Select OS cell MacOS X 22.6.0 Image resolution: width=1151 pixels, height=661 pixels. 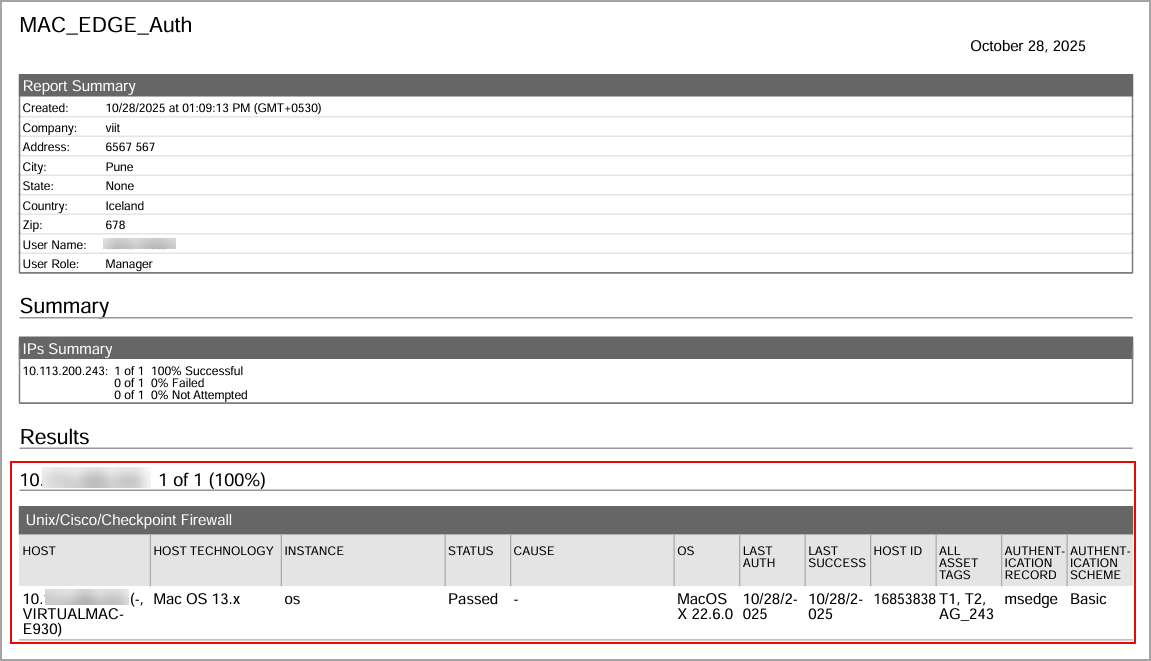pos(705,607)
